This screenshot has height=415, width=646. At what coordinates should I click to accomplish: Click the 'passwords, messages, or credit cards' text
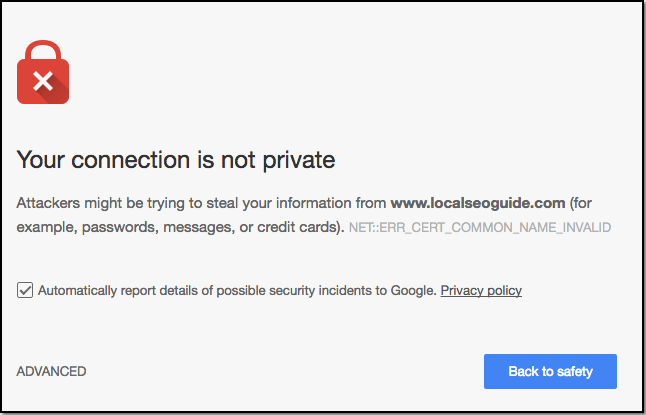pyautogui.click(x=210, y=227)
